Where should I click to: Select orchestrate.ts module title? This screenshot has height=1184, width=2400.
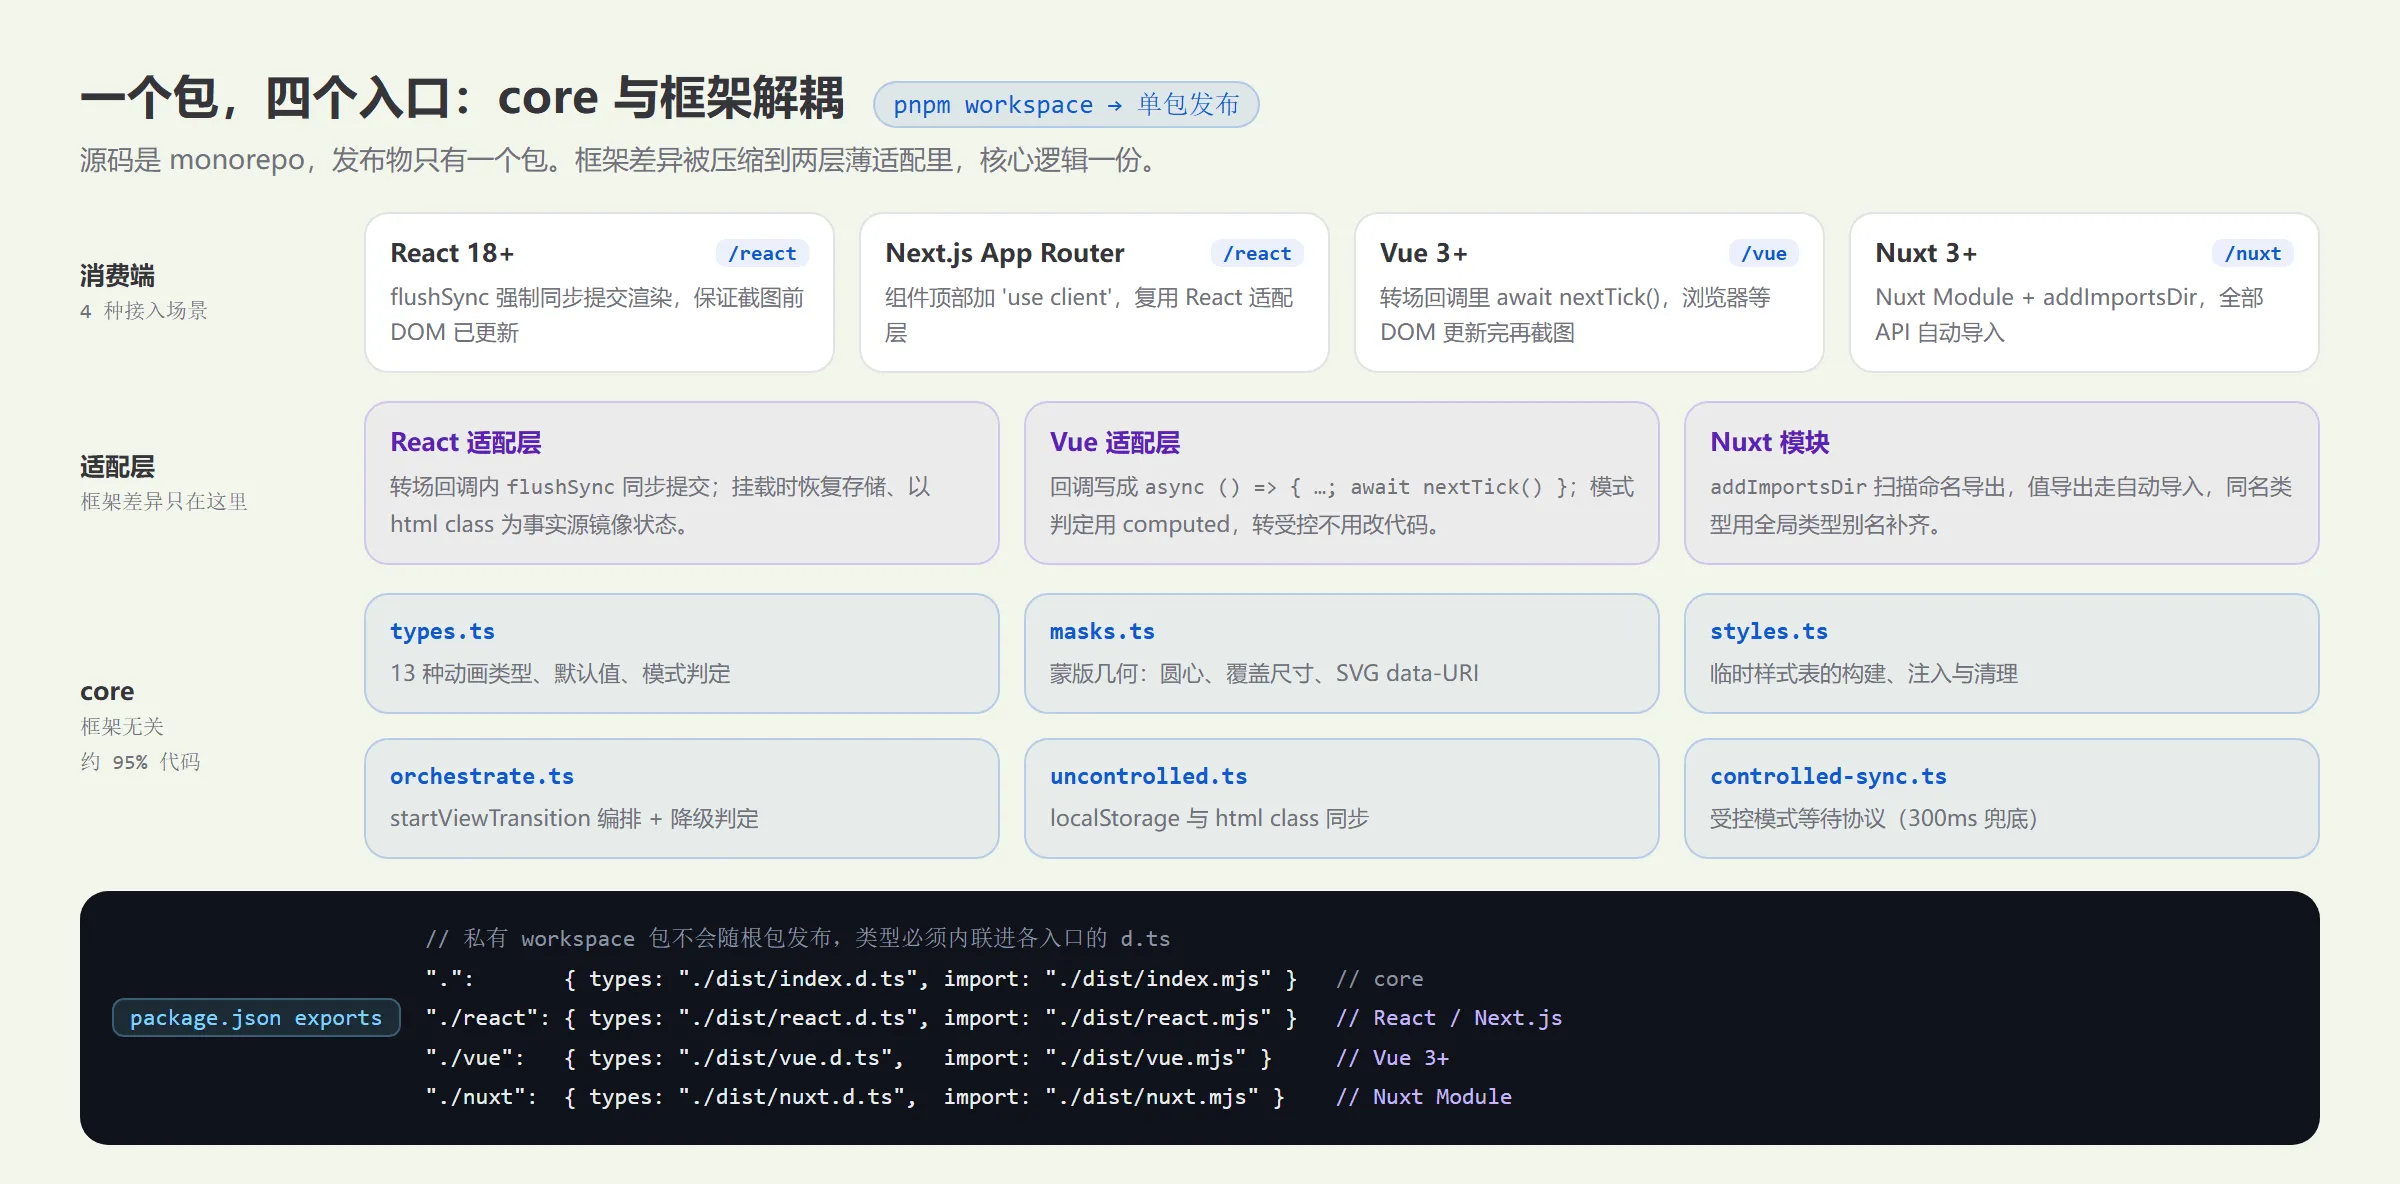click(x=482, y=776)
